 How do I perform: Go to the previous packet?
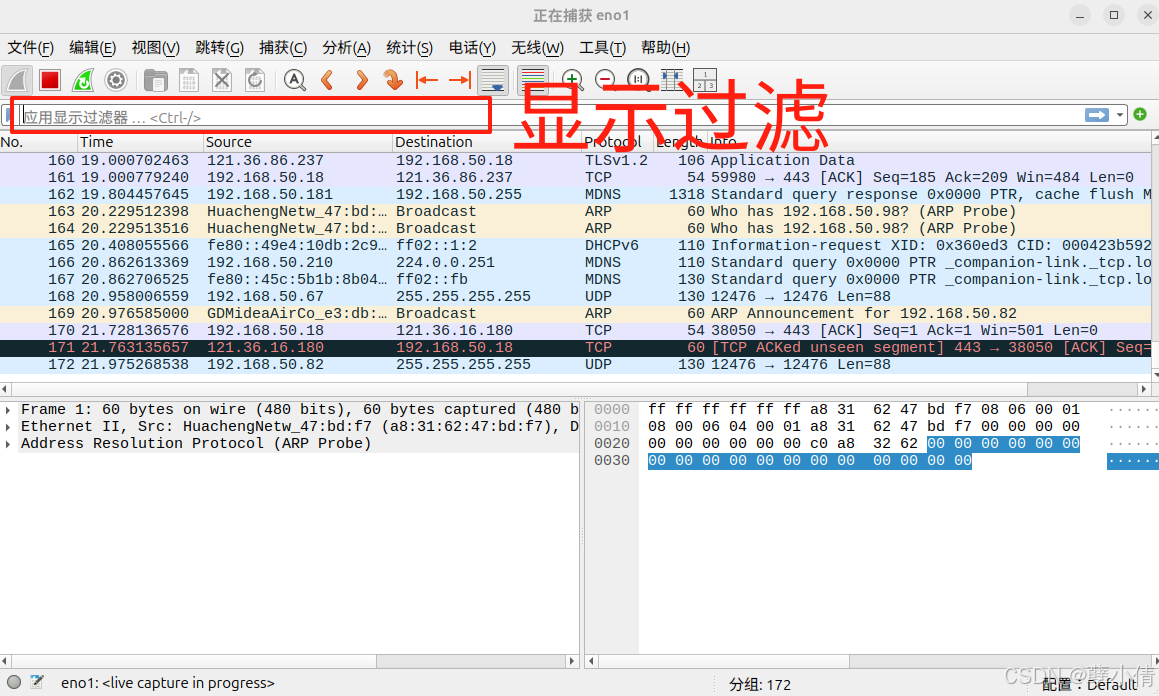[x=327, y=80]
